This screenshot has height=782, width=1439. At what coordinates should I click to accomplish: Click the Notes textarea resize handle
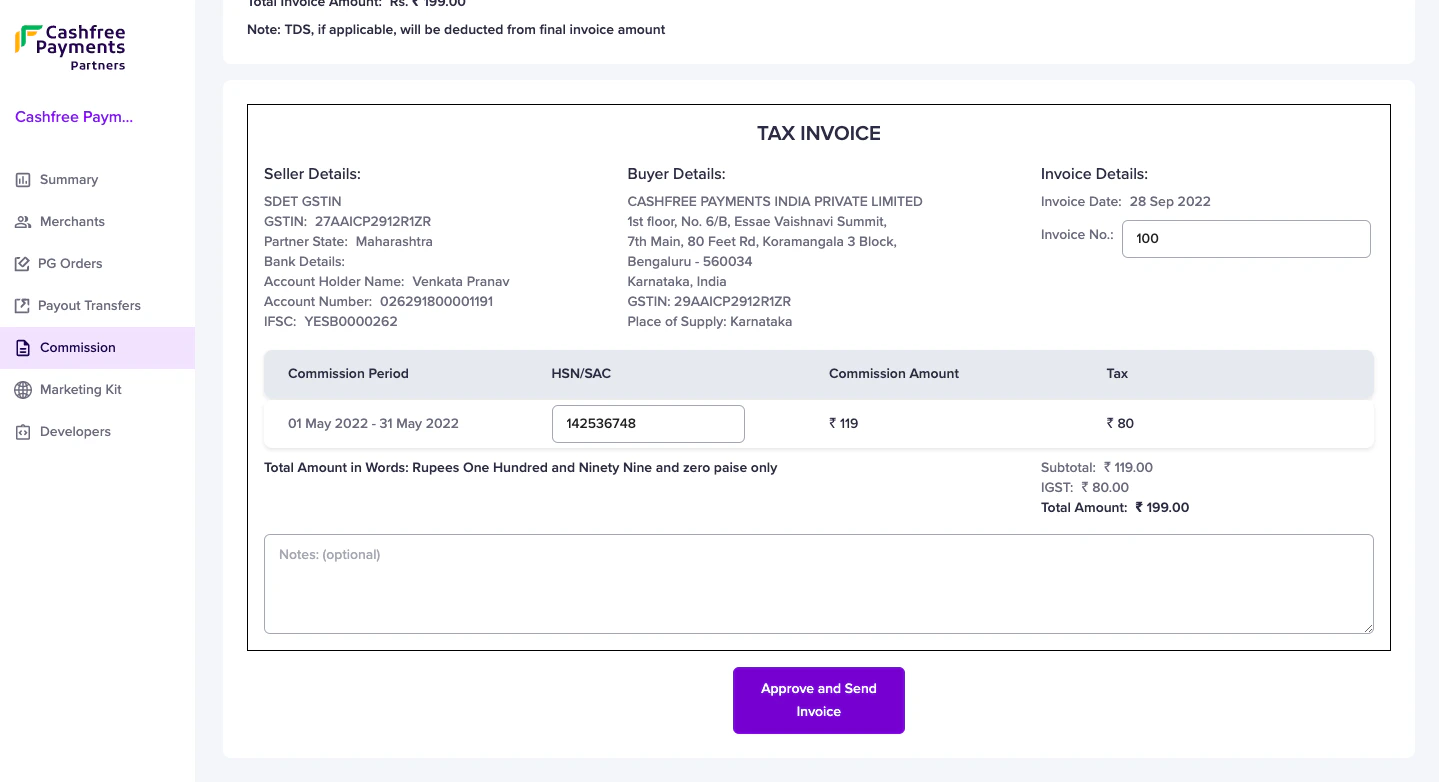point(1368,628)
